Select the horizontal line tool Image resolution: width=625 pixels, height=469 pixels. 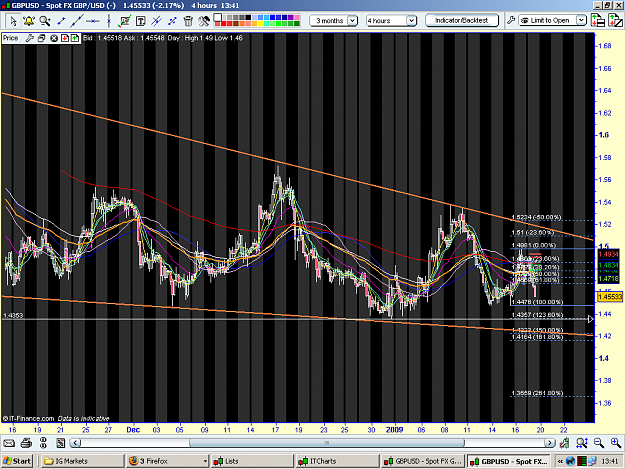(92, 21)
